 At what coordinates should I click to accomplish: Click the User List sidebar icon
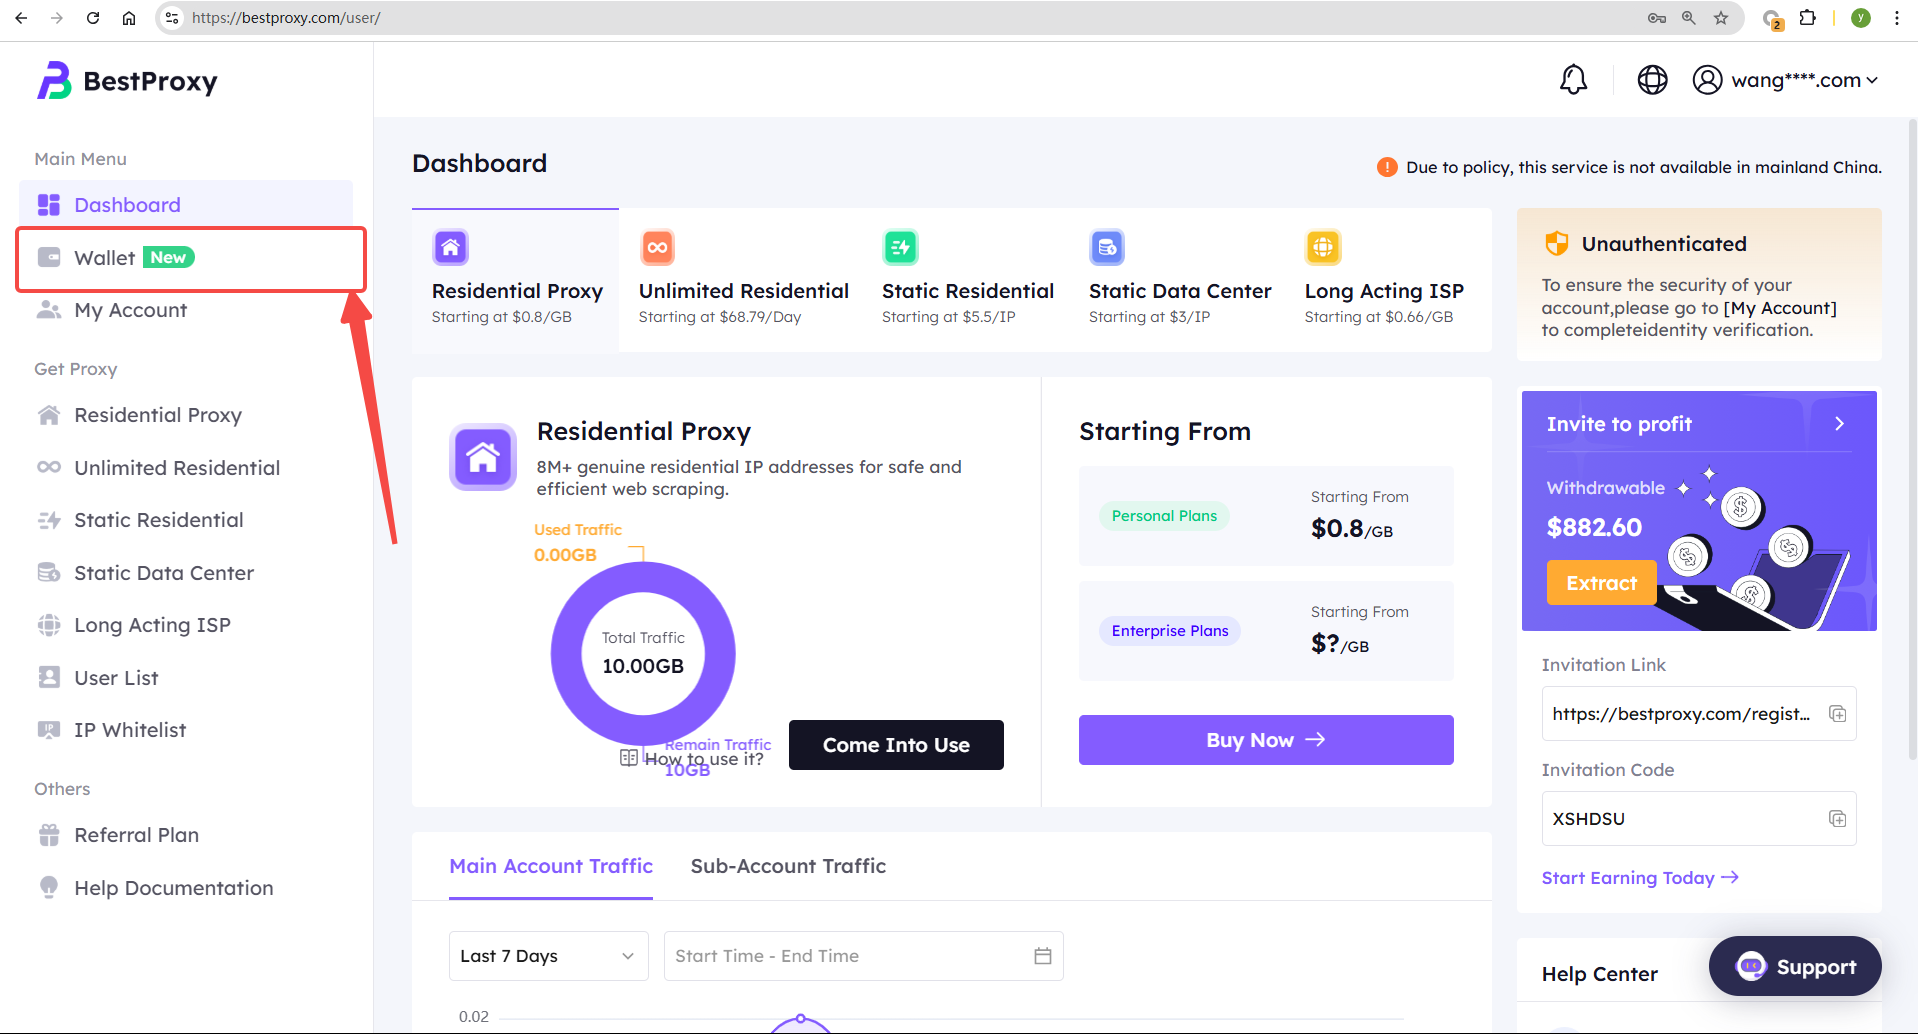(x=49, y=678)
